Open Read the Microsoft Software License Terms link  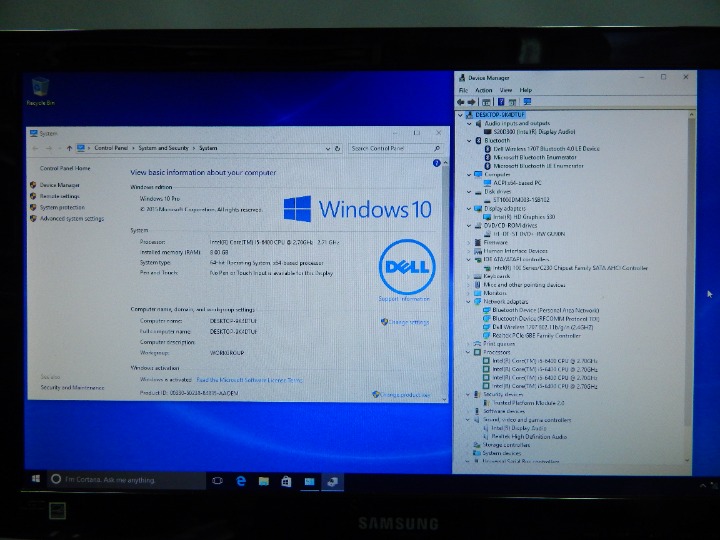click(249, 380)
